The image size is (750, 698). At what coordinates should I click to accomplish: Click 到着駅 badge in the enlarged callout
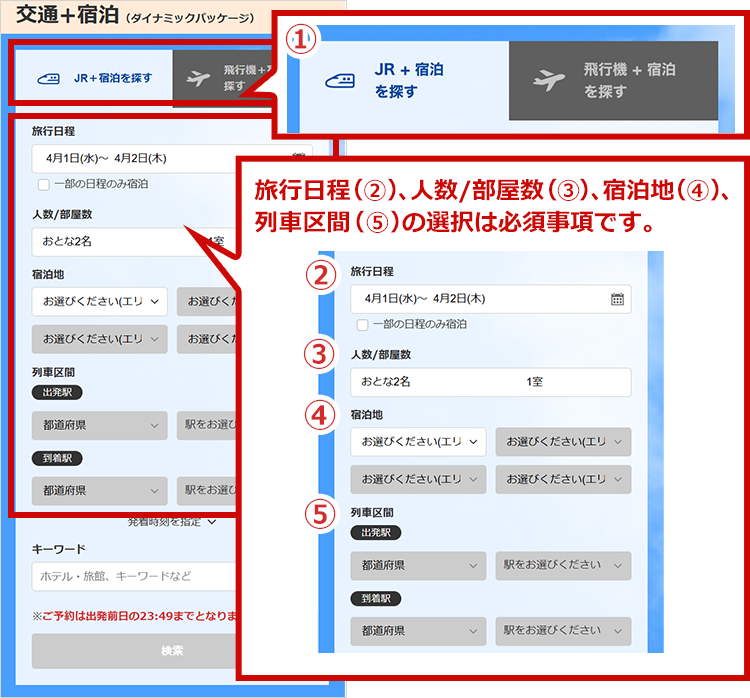(x=376, y=598)
